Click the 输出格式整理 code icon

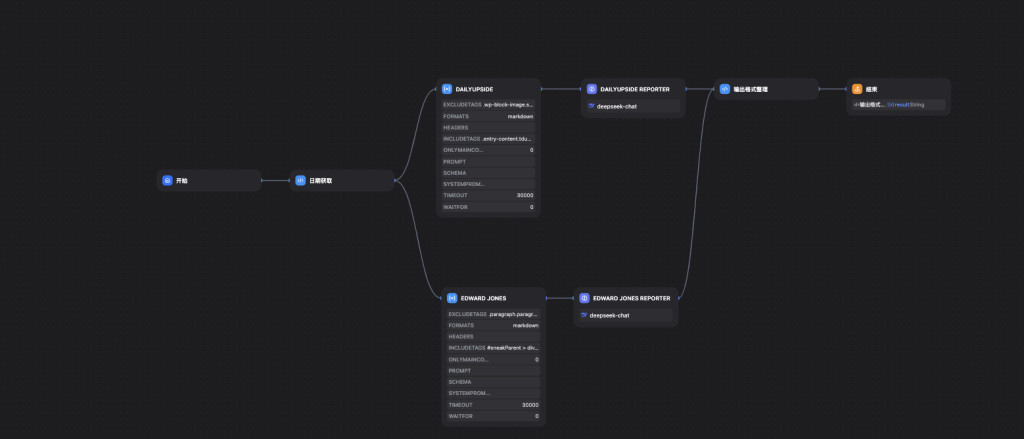725,89
